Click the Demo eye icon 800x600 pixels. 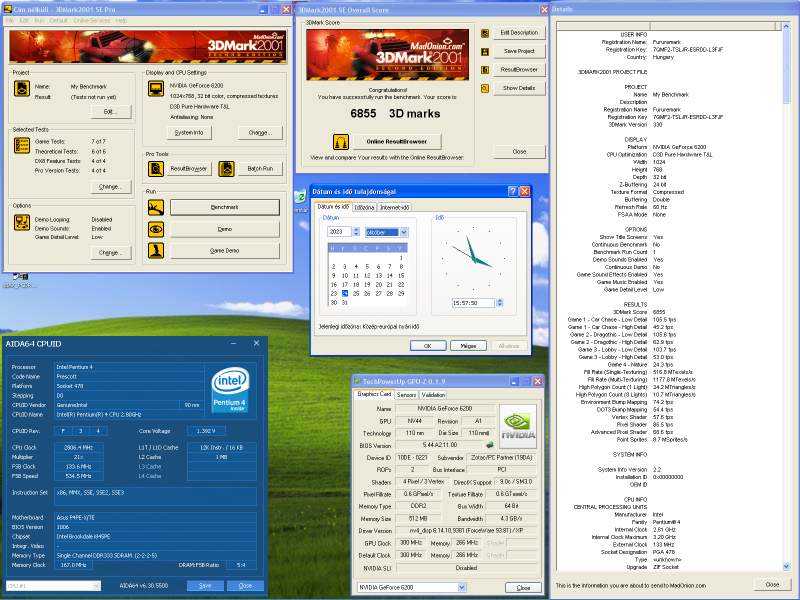pos(156,229)
